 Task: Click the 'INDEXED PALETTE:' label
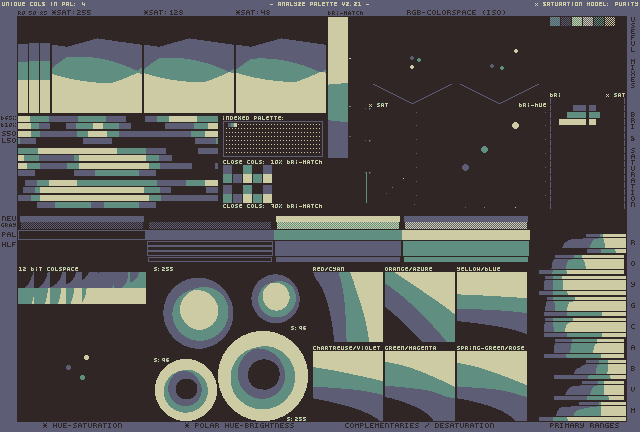[253, 118]
